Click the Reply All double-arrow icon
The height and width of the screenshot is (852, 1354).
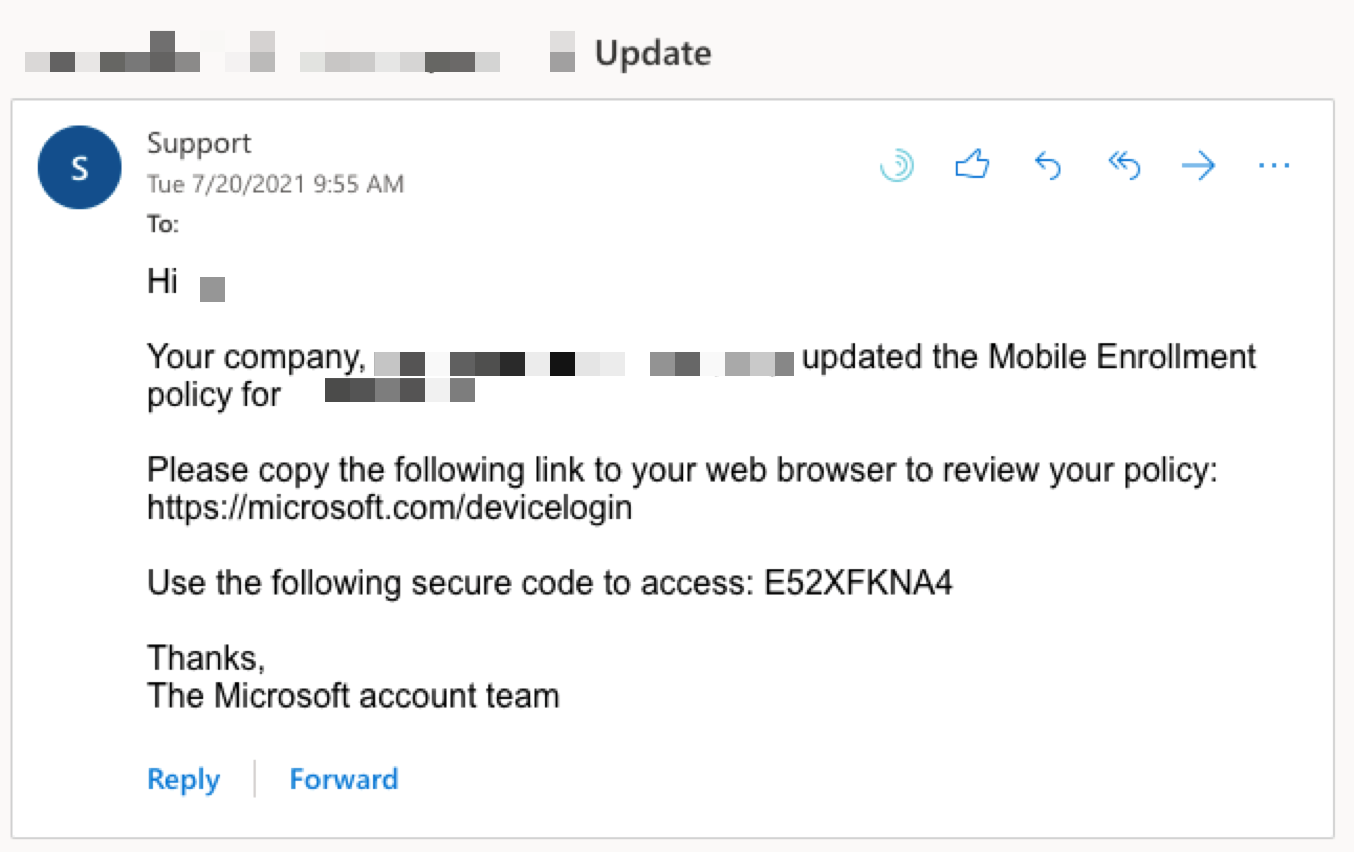pos(1124,166)
